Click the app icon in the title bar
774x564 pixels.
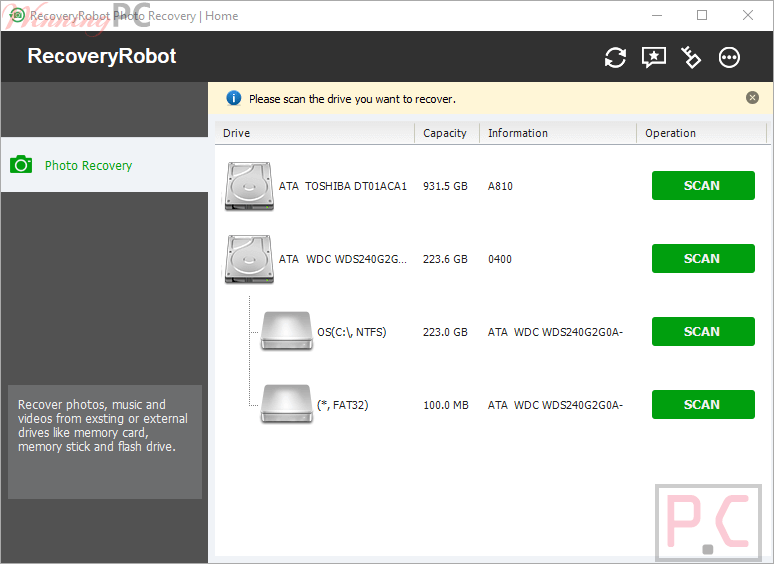17,15
